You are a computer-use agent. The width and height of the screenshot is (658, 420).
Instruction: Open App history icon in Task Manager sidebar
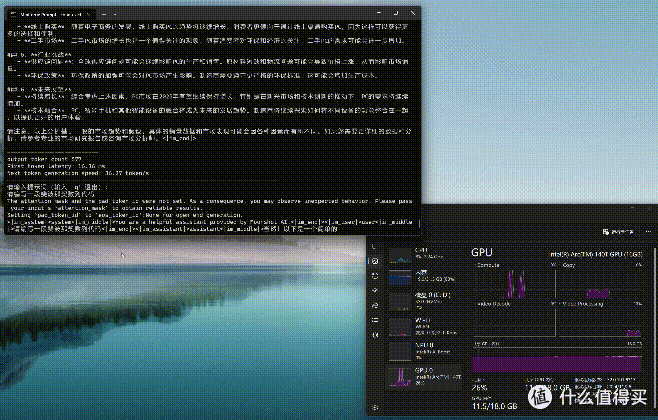[x=375, y=276]
